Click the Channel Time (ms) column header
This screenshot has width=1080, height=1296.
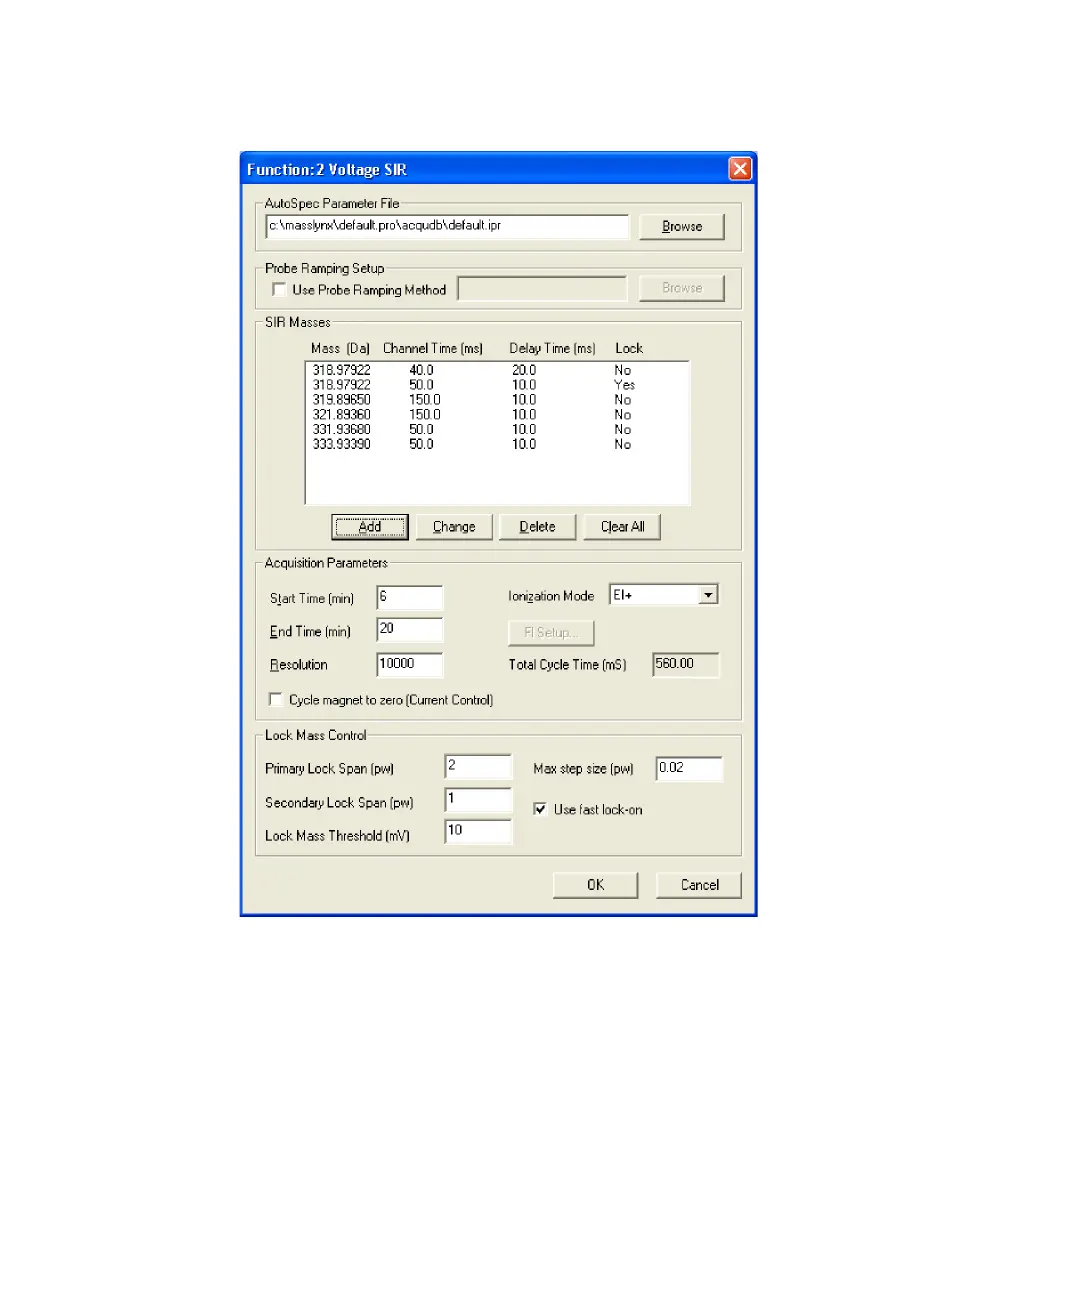point(433,348)
